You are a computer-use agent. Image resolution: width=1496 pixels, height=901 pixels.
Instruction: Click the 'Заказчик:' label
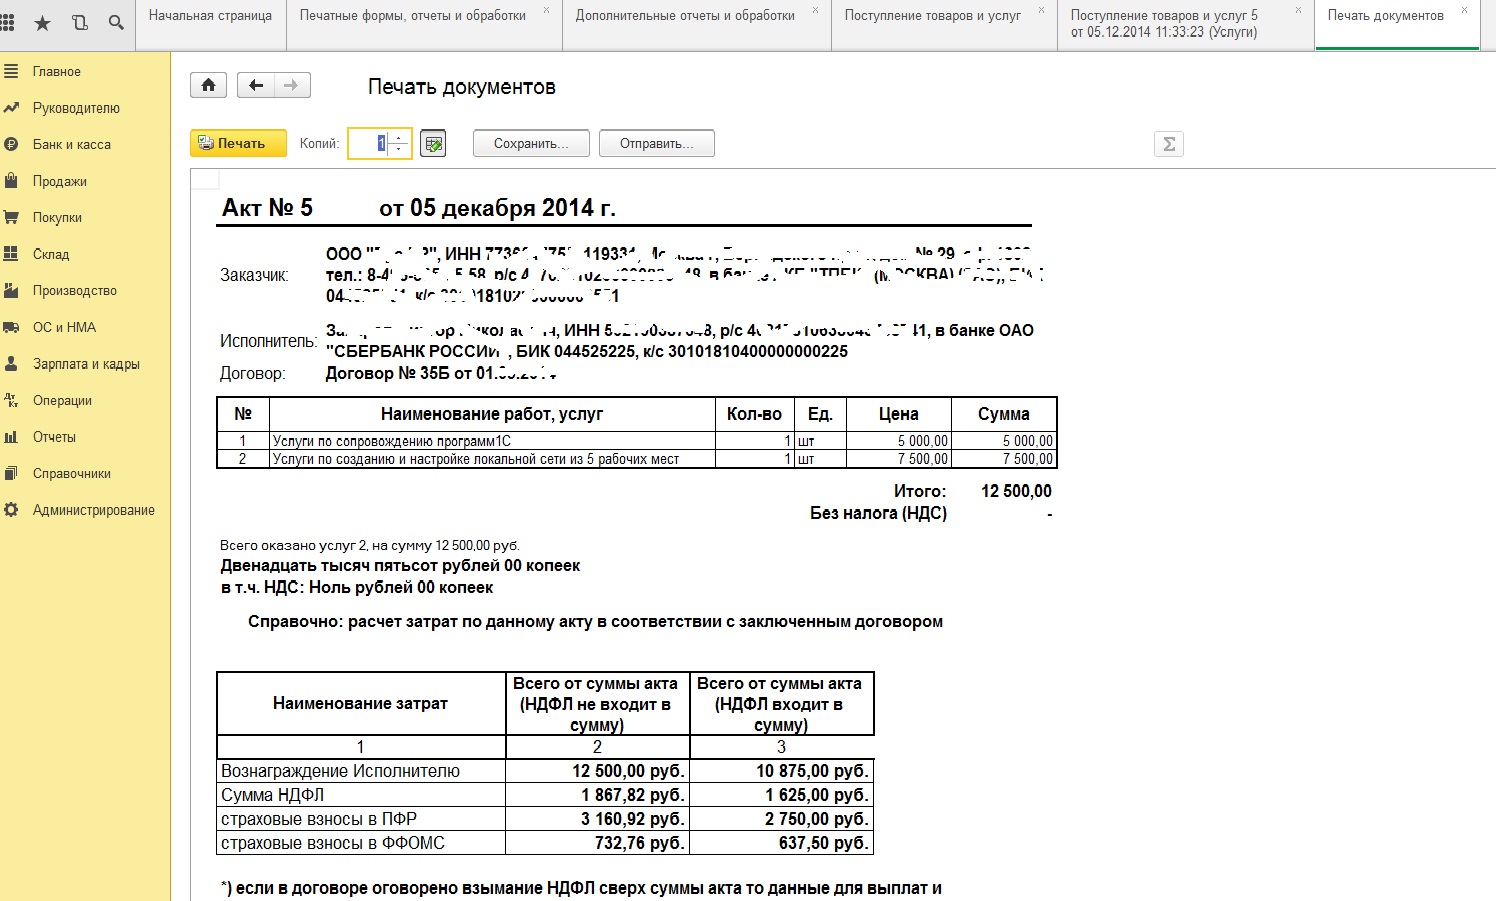click(x=254, y=275)
